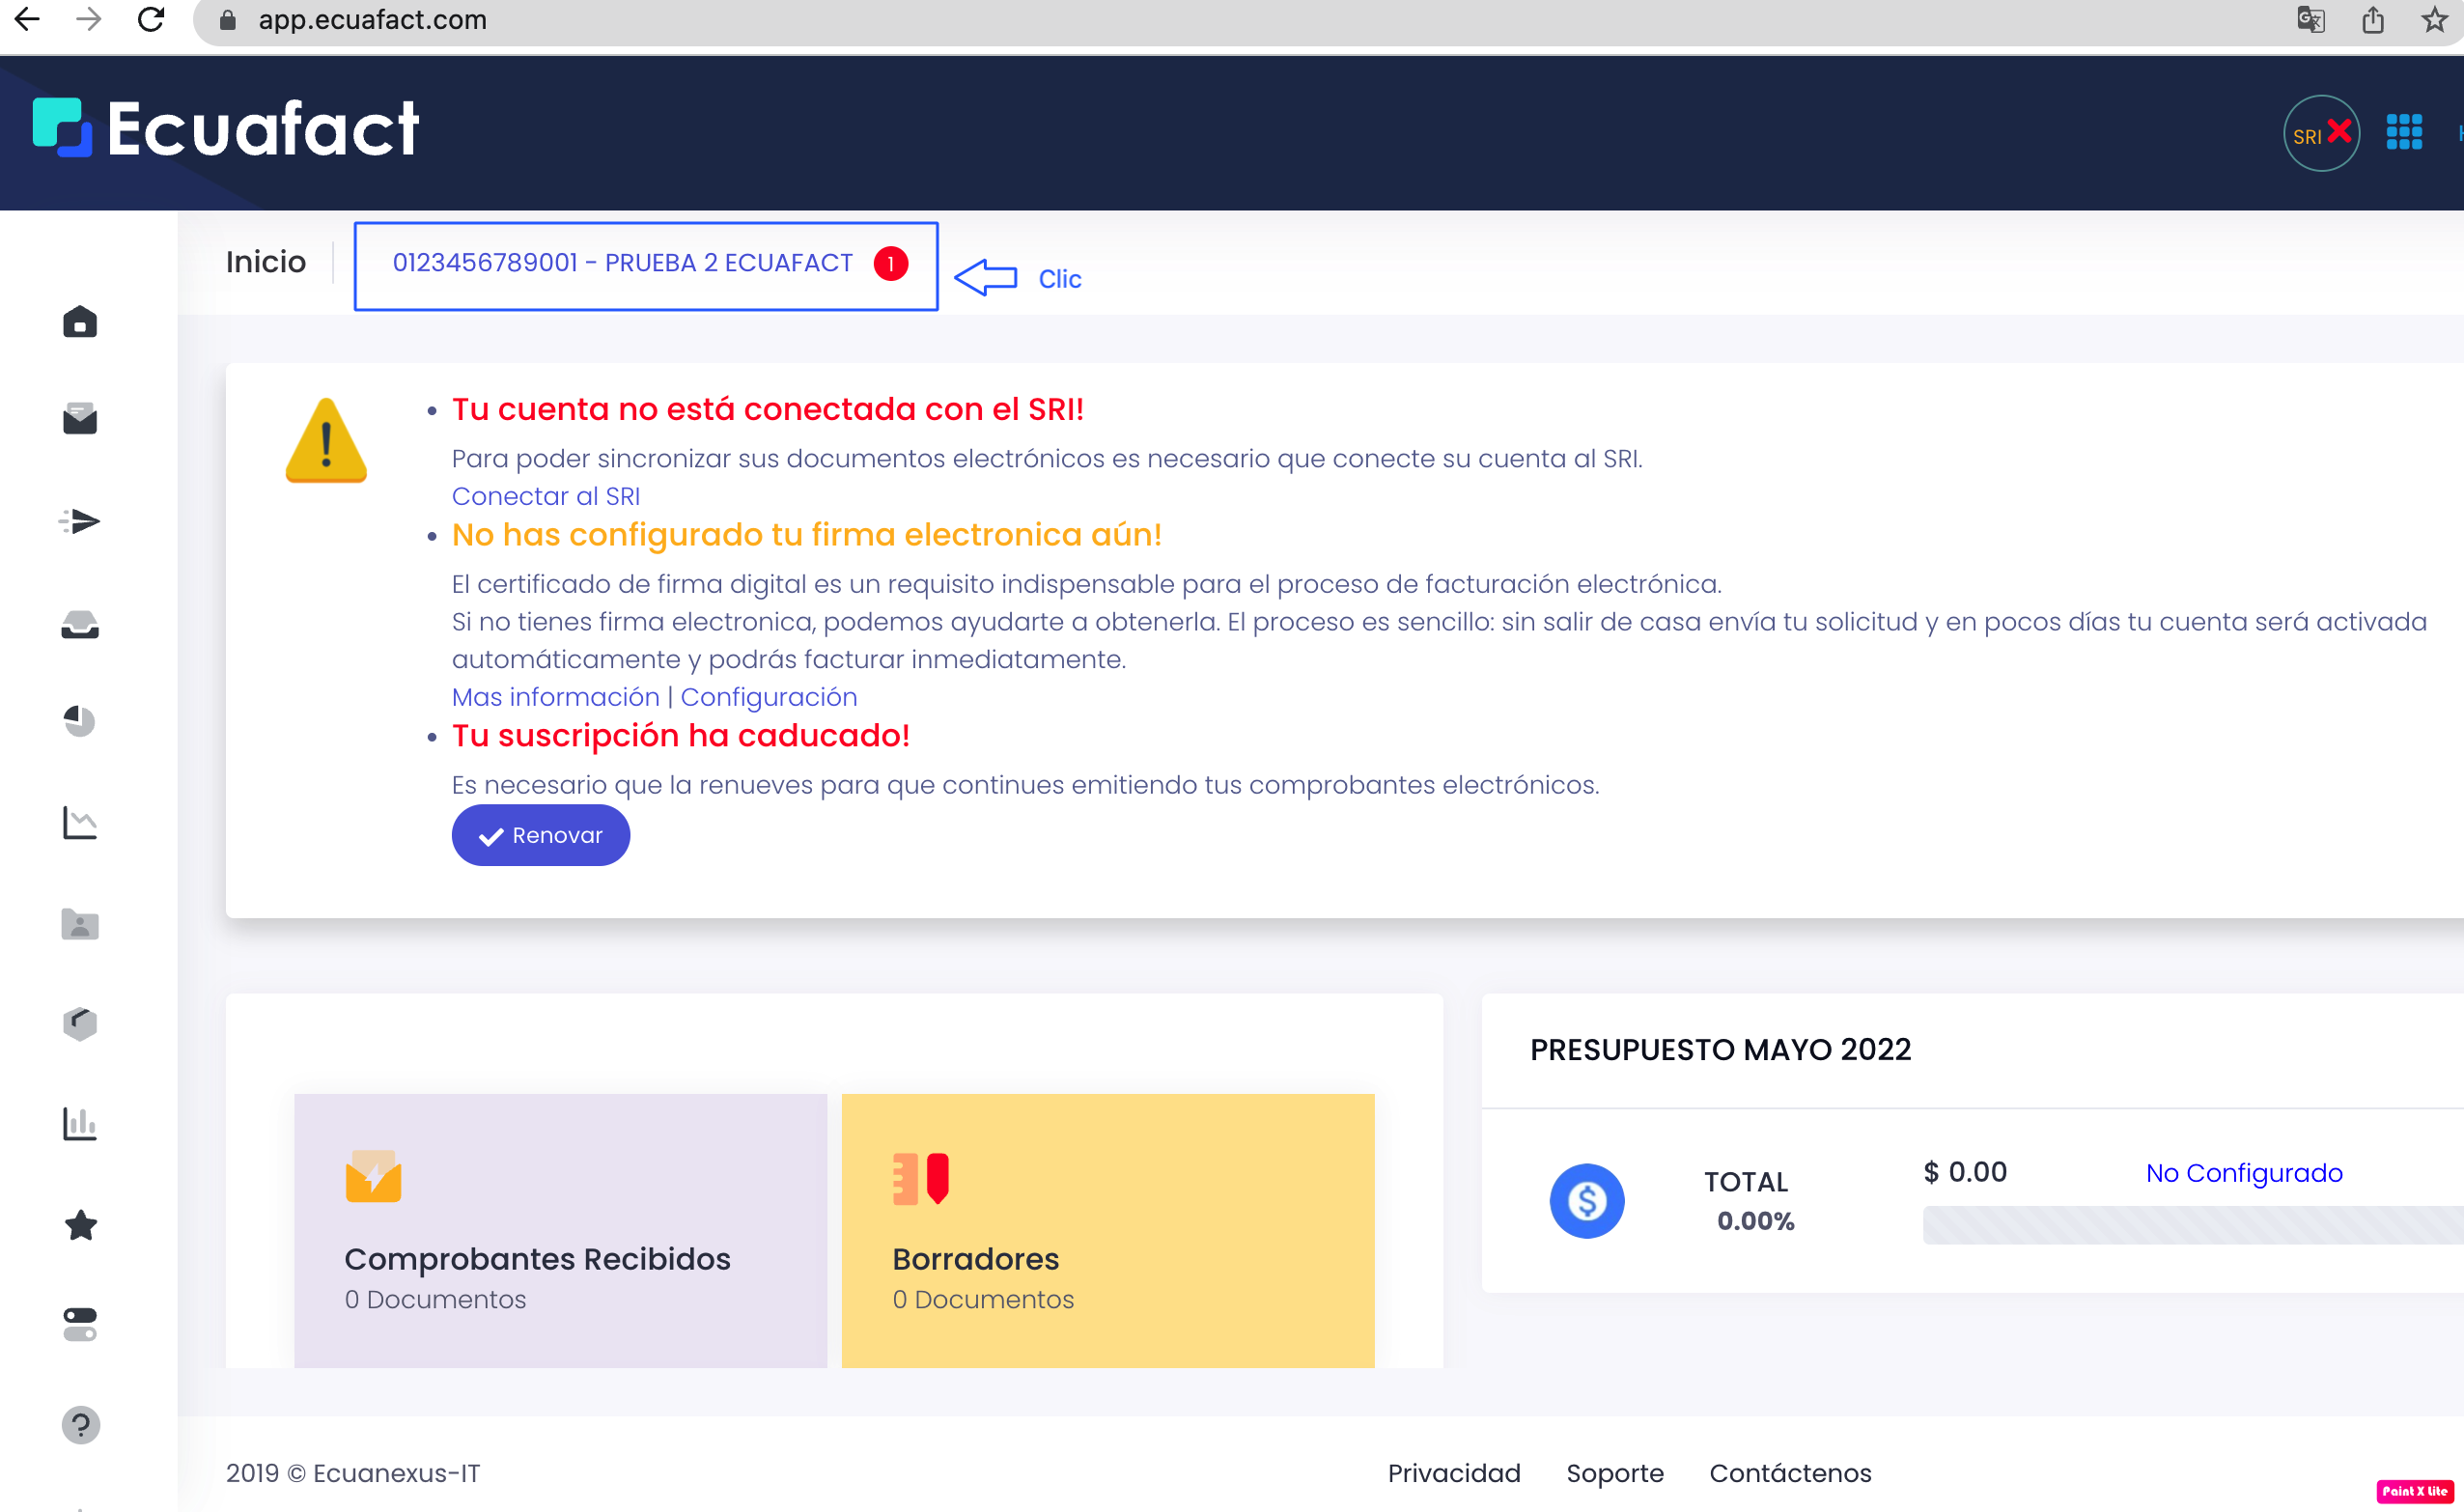This screenshot has height=1512, width=2464.
Task: Open the clients folder icon
Action: (79, 924)
